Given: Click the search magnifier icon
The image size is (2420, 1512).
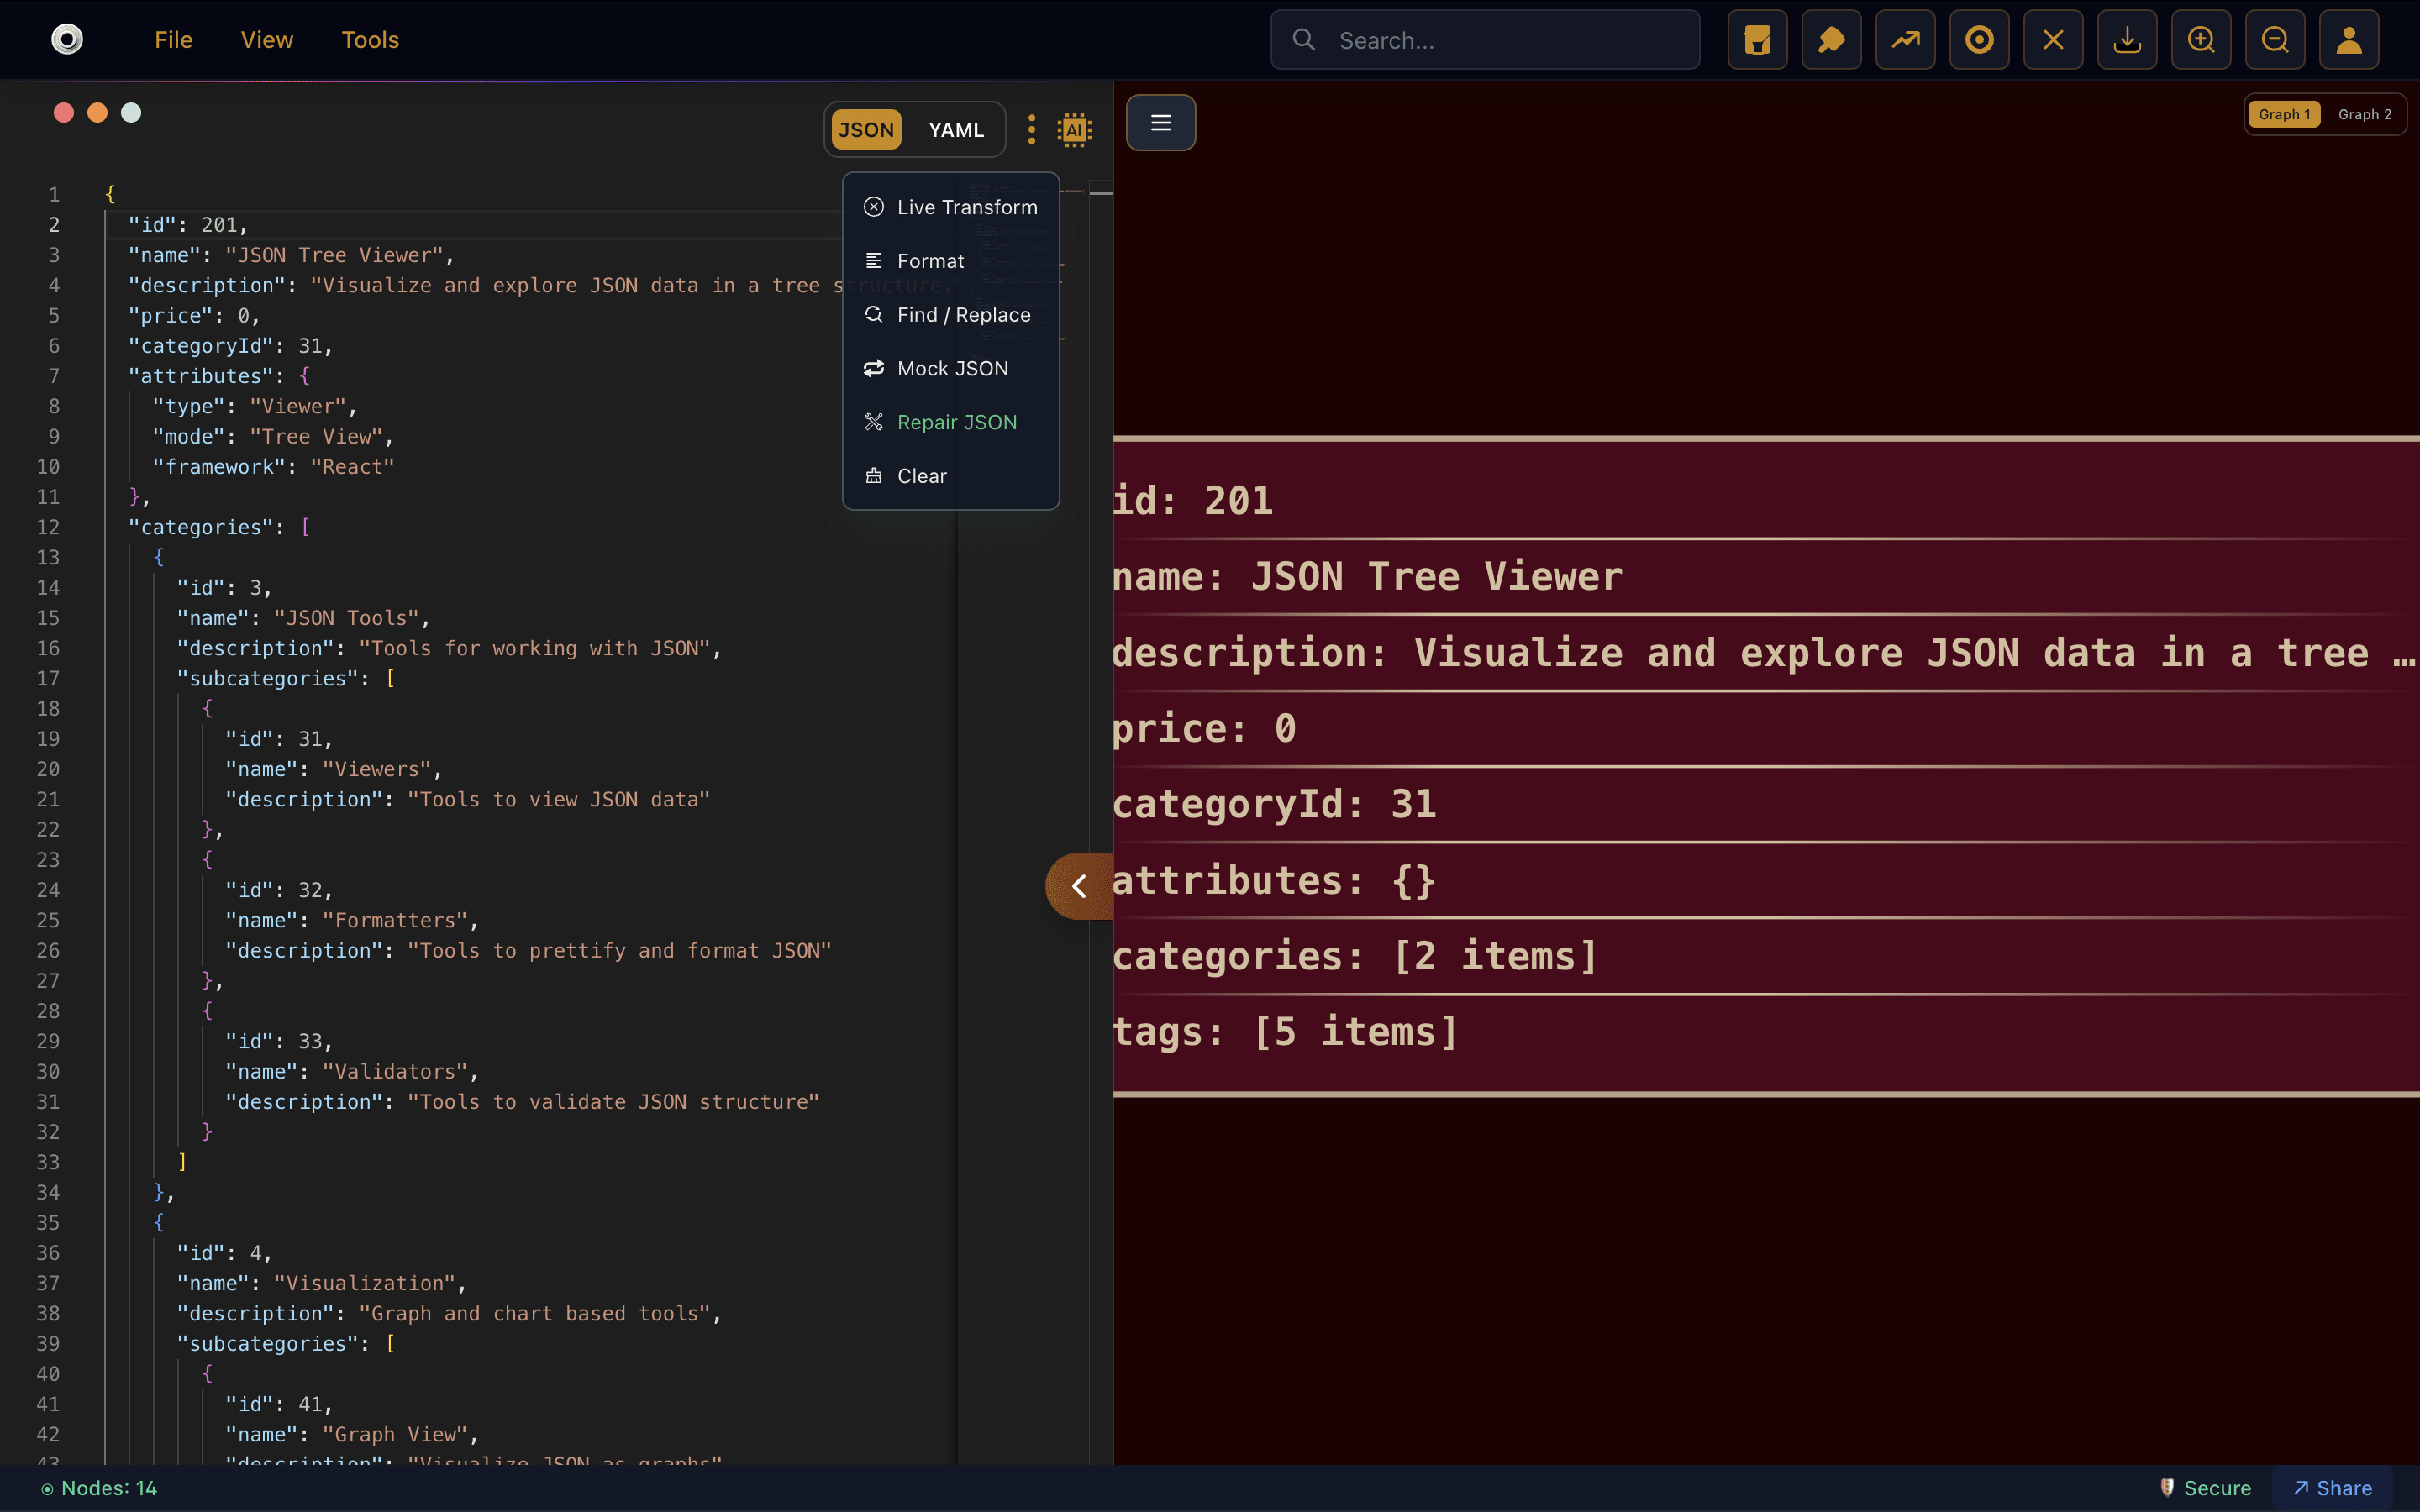Looking at the screenshot, I should click(1304, 40).
